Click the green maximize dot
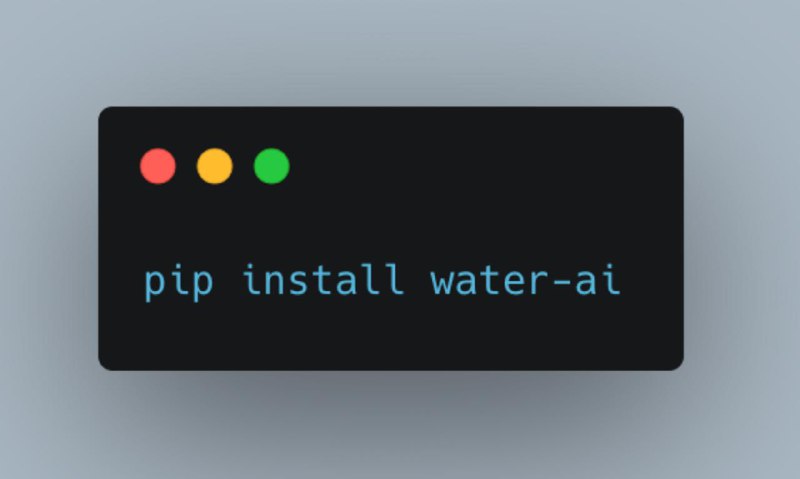 (x=272, y=166)
